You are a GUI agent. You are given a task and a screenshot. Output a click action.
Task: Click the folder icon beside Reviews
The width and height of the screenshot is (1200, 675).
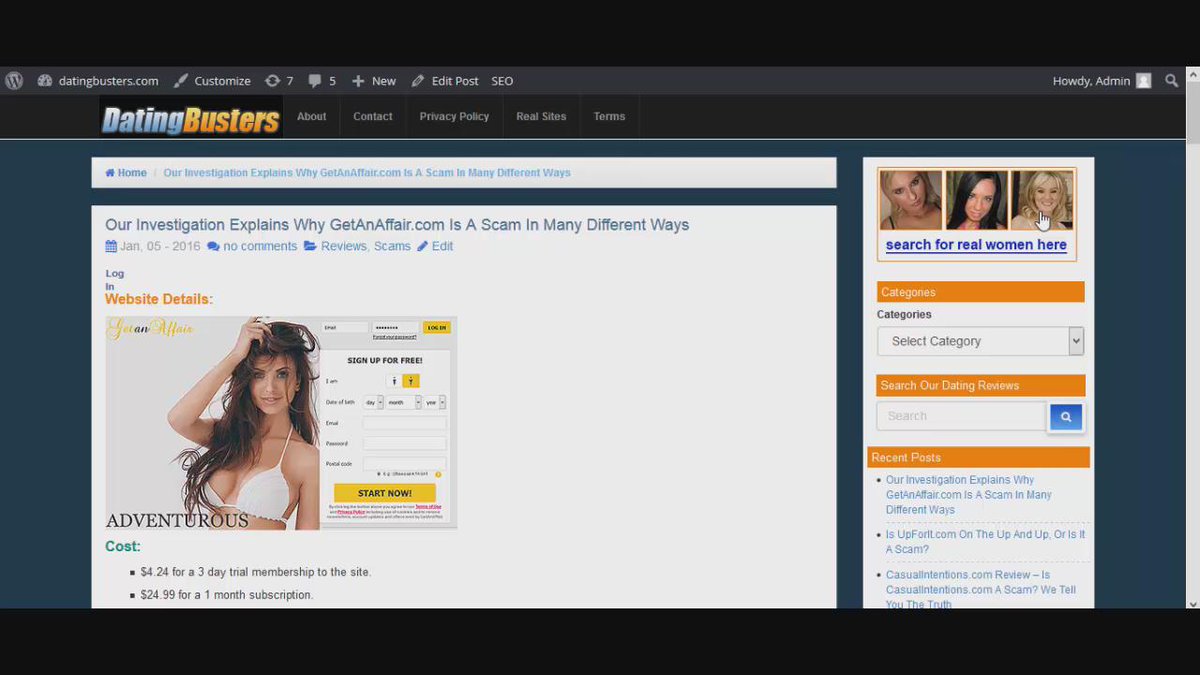[x=310, y=246]
